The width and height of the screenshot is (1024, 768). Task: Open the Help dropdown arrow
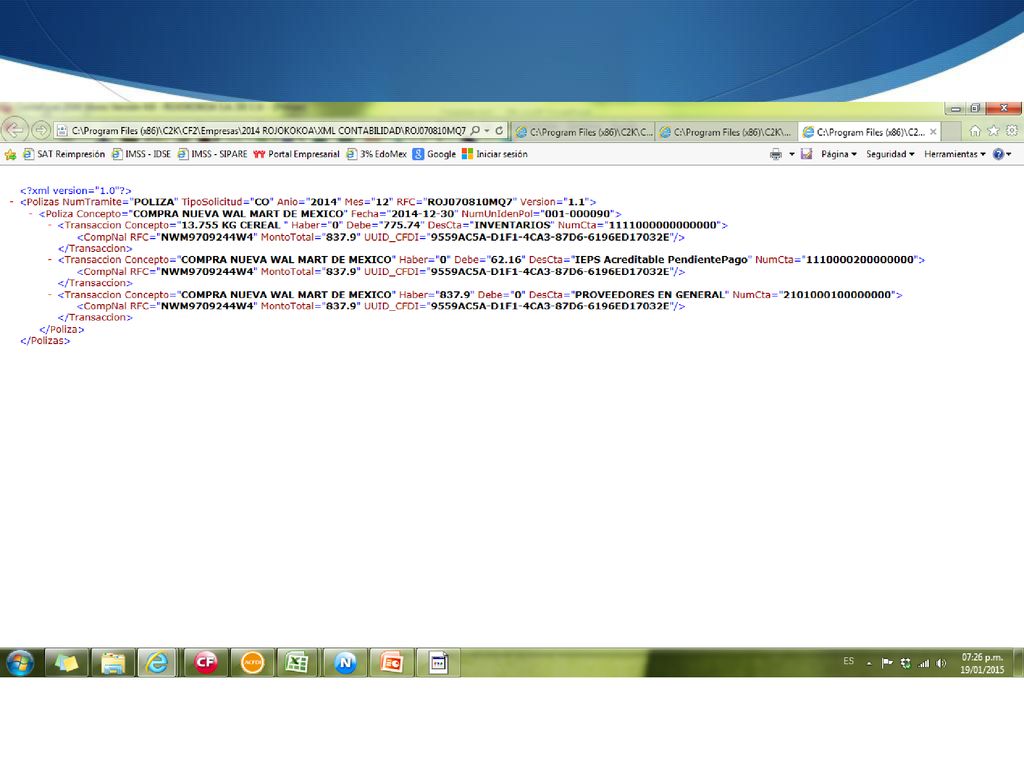coord(1009,155)
